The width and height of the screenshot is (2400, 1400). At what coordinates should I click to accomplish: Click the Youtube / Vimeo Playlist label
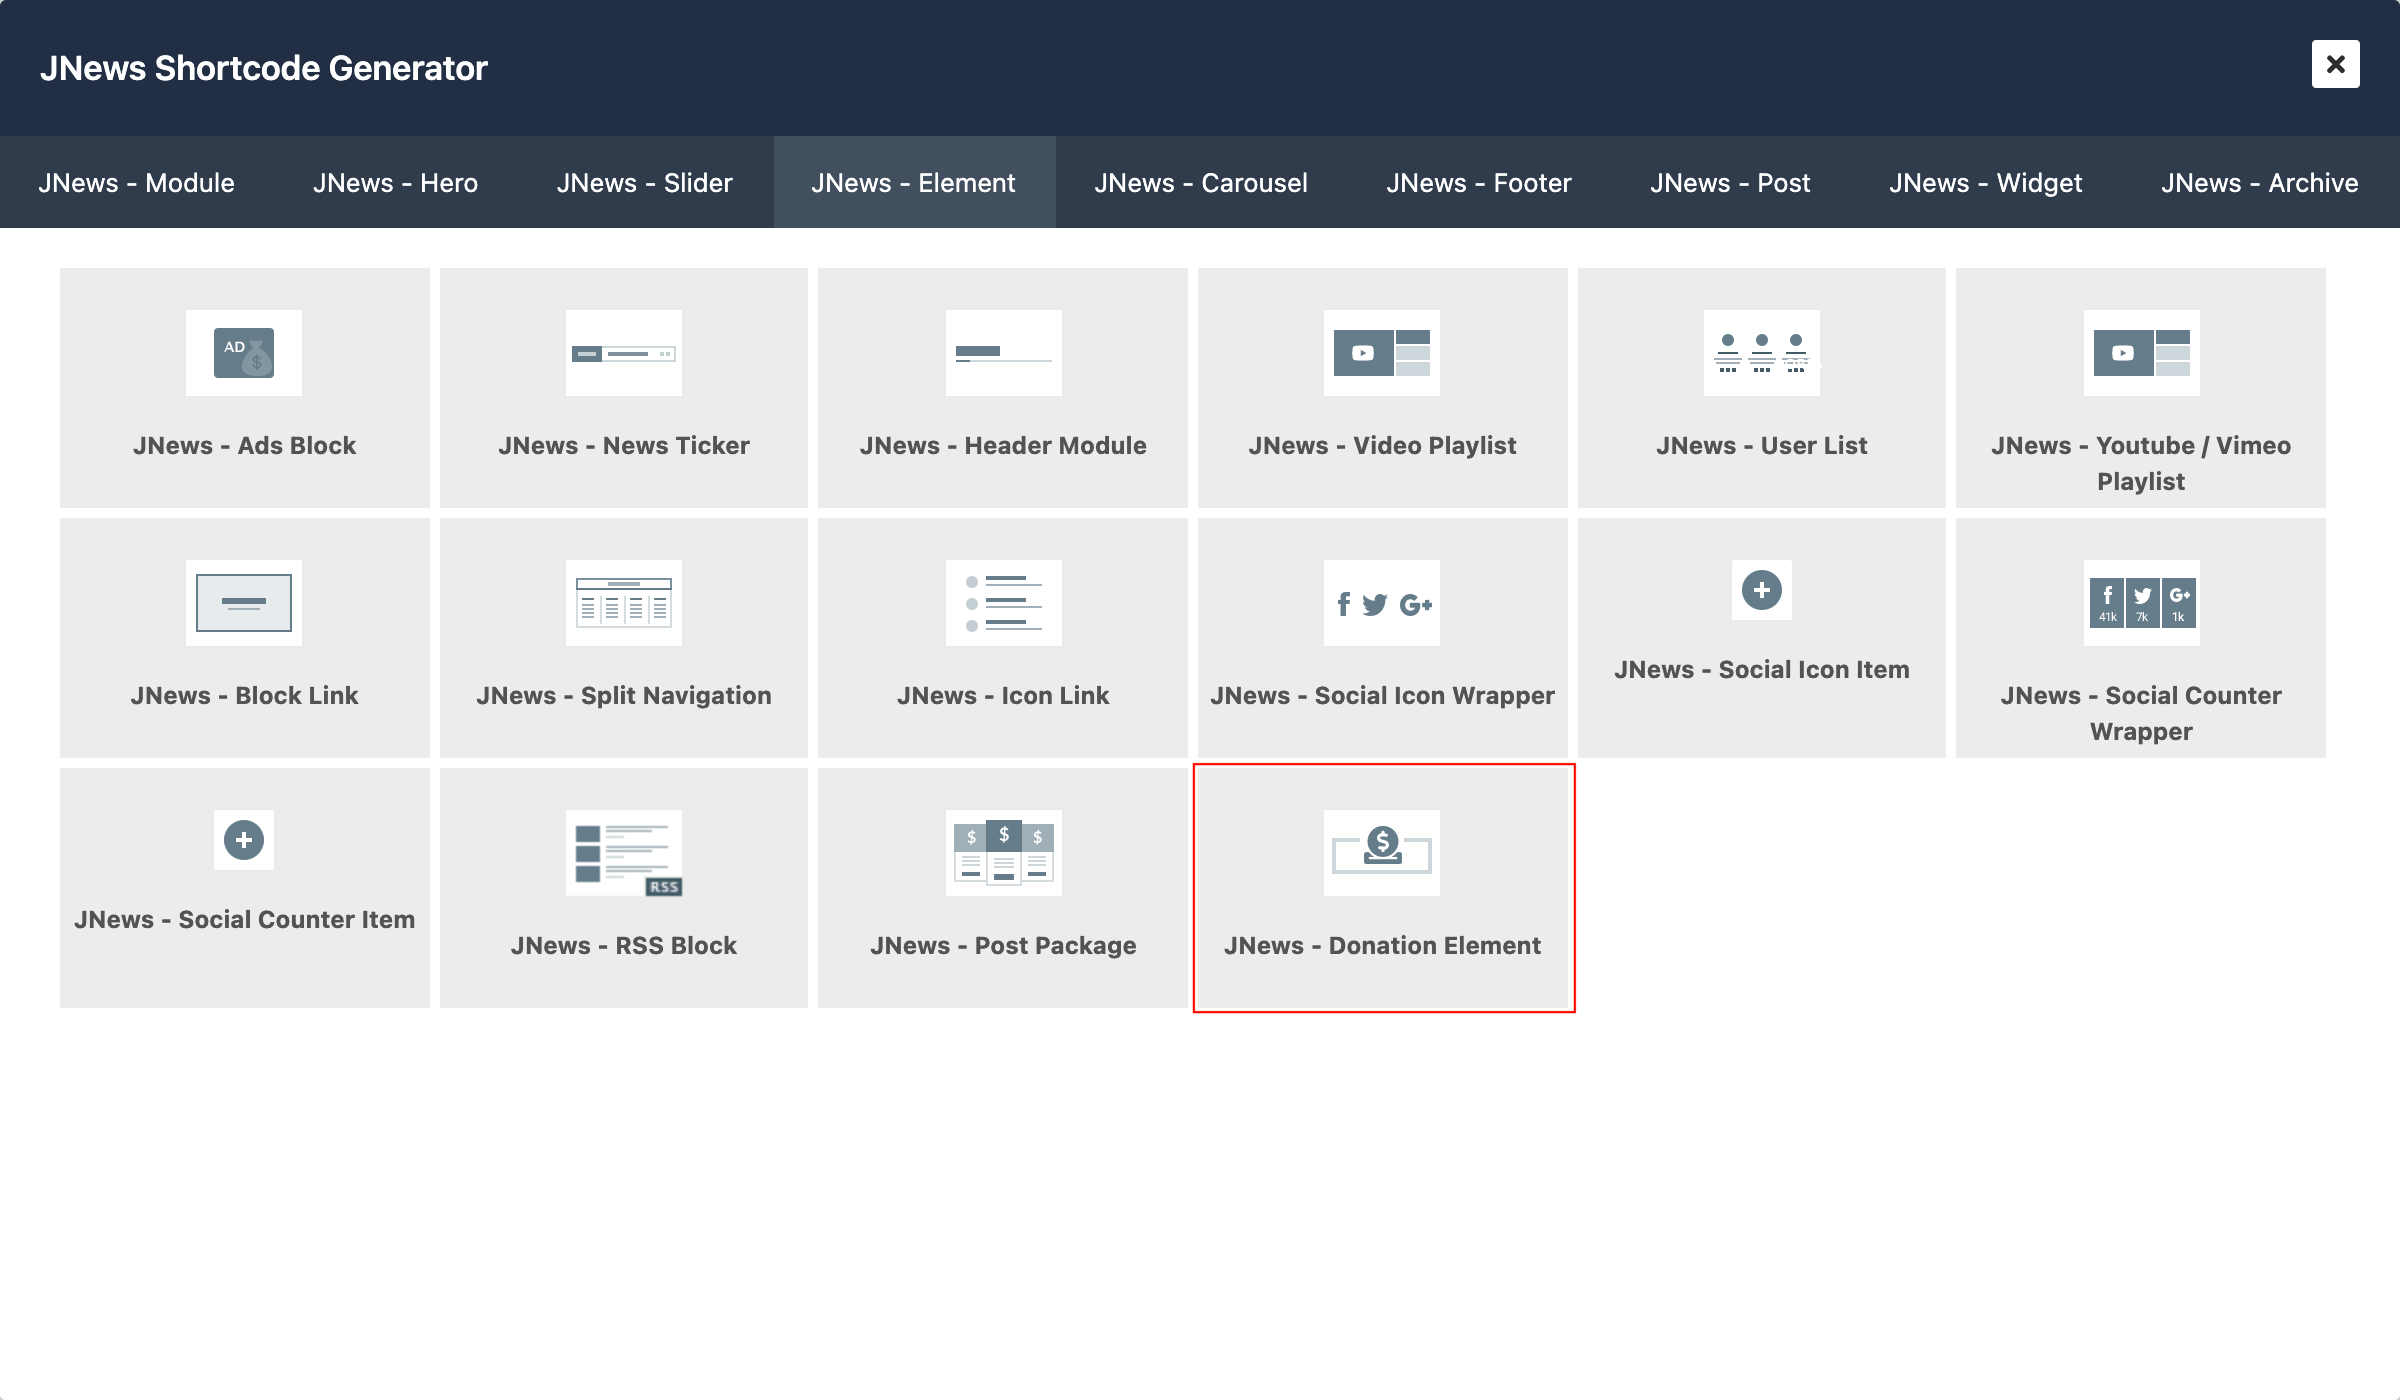(2141, 463)
